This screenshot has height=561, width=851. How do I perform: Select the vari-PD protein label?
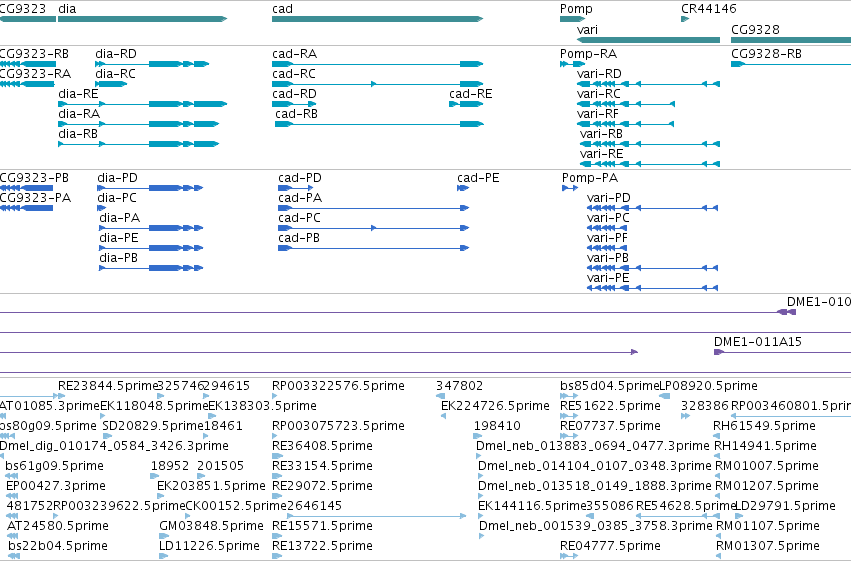[x=609, y=198]
